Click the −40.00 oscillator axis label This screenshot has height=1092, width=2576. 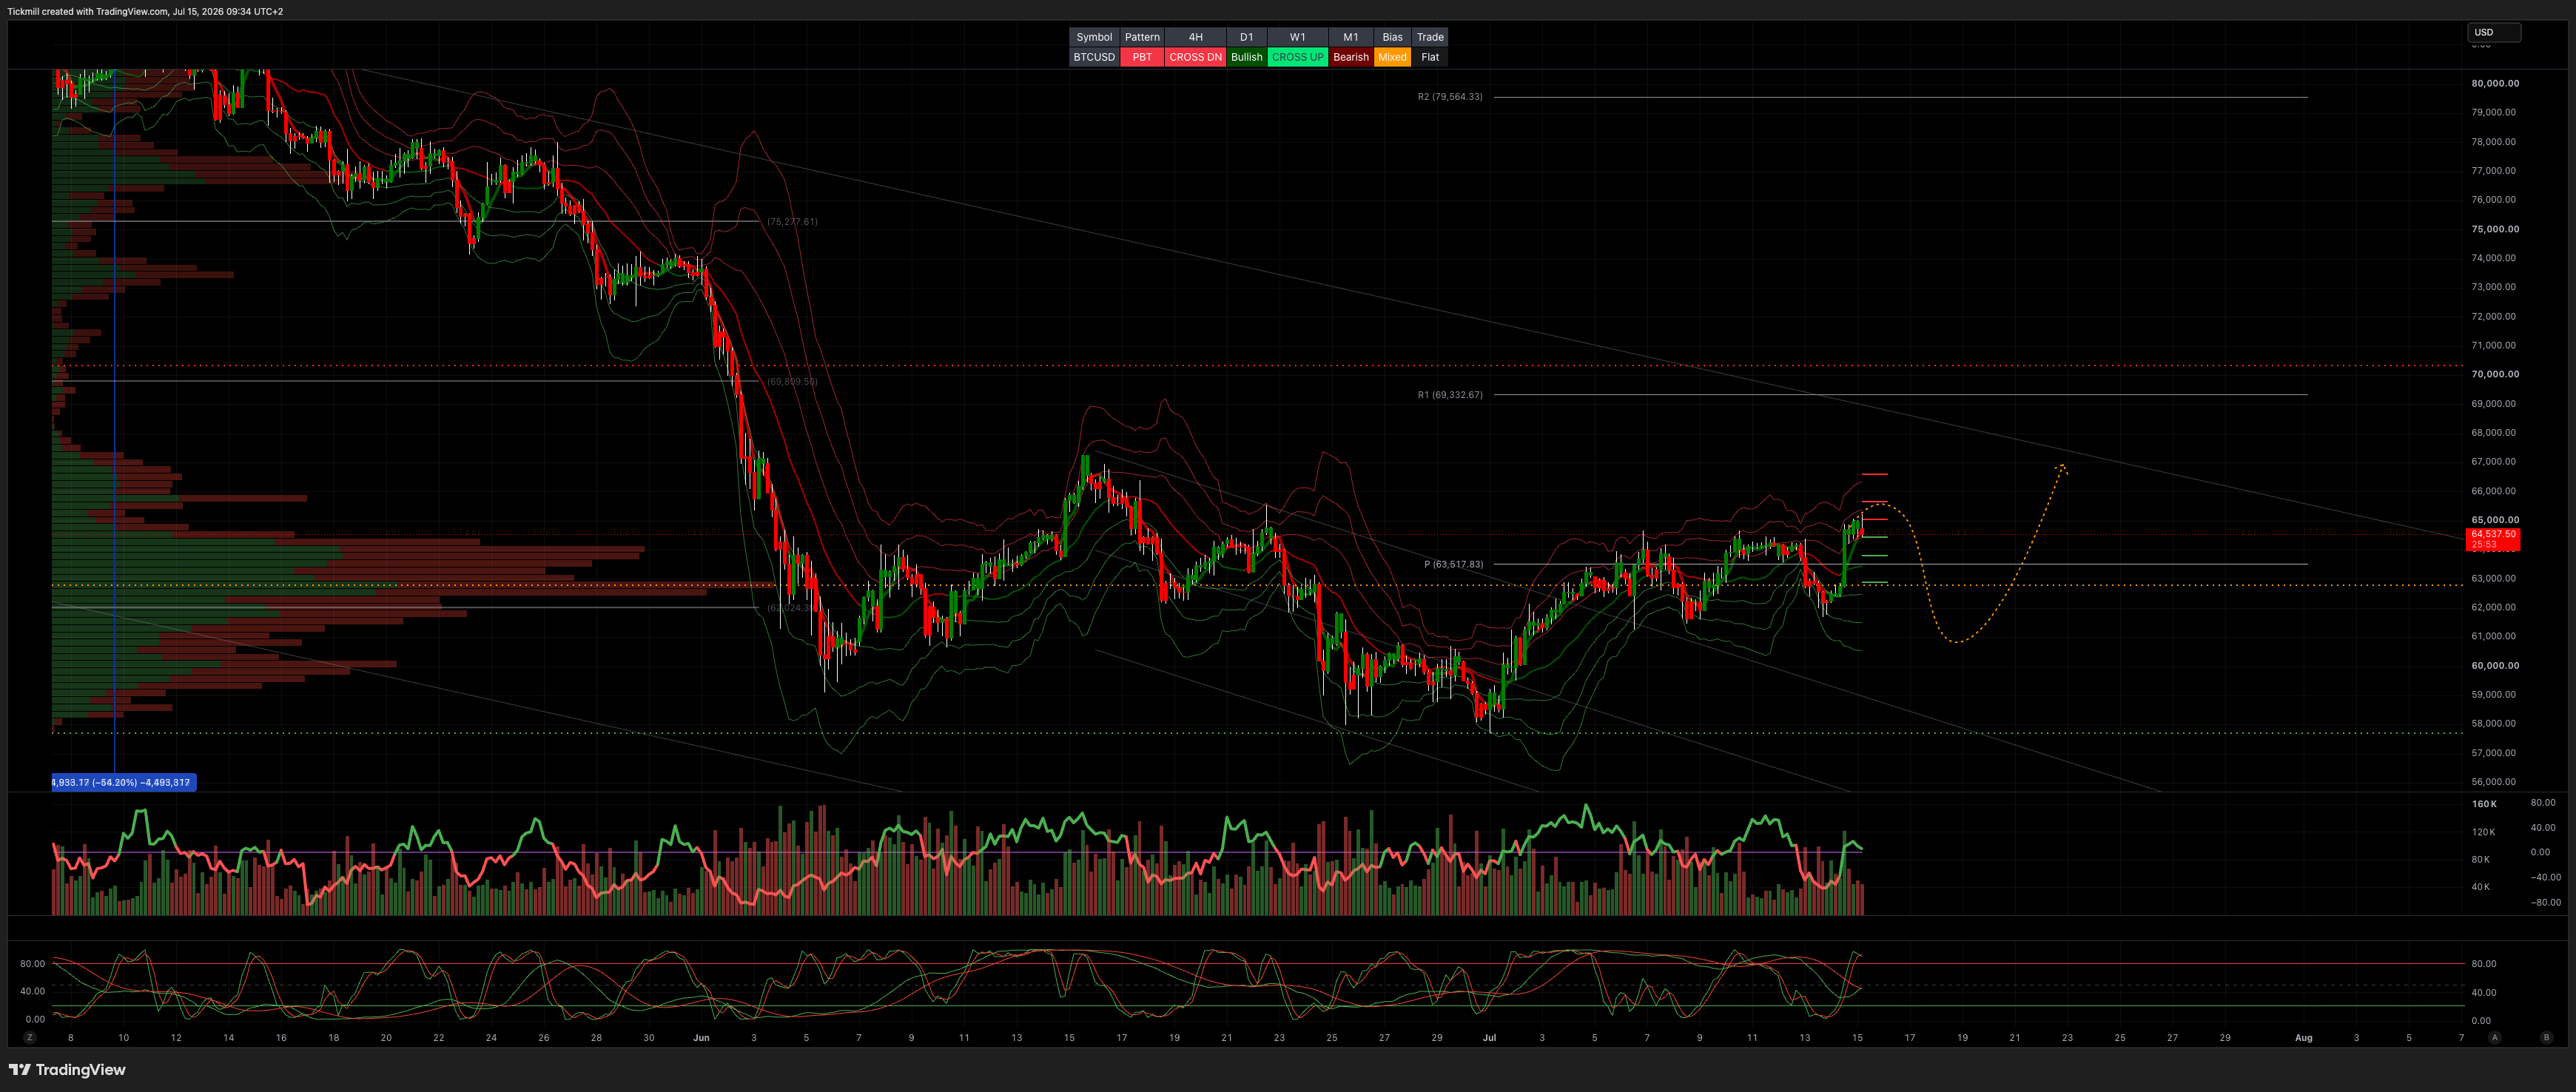click(2546, 877)
